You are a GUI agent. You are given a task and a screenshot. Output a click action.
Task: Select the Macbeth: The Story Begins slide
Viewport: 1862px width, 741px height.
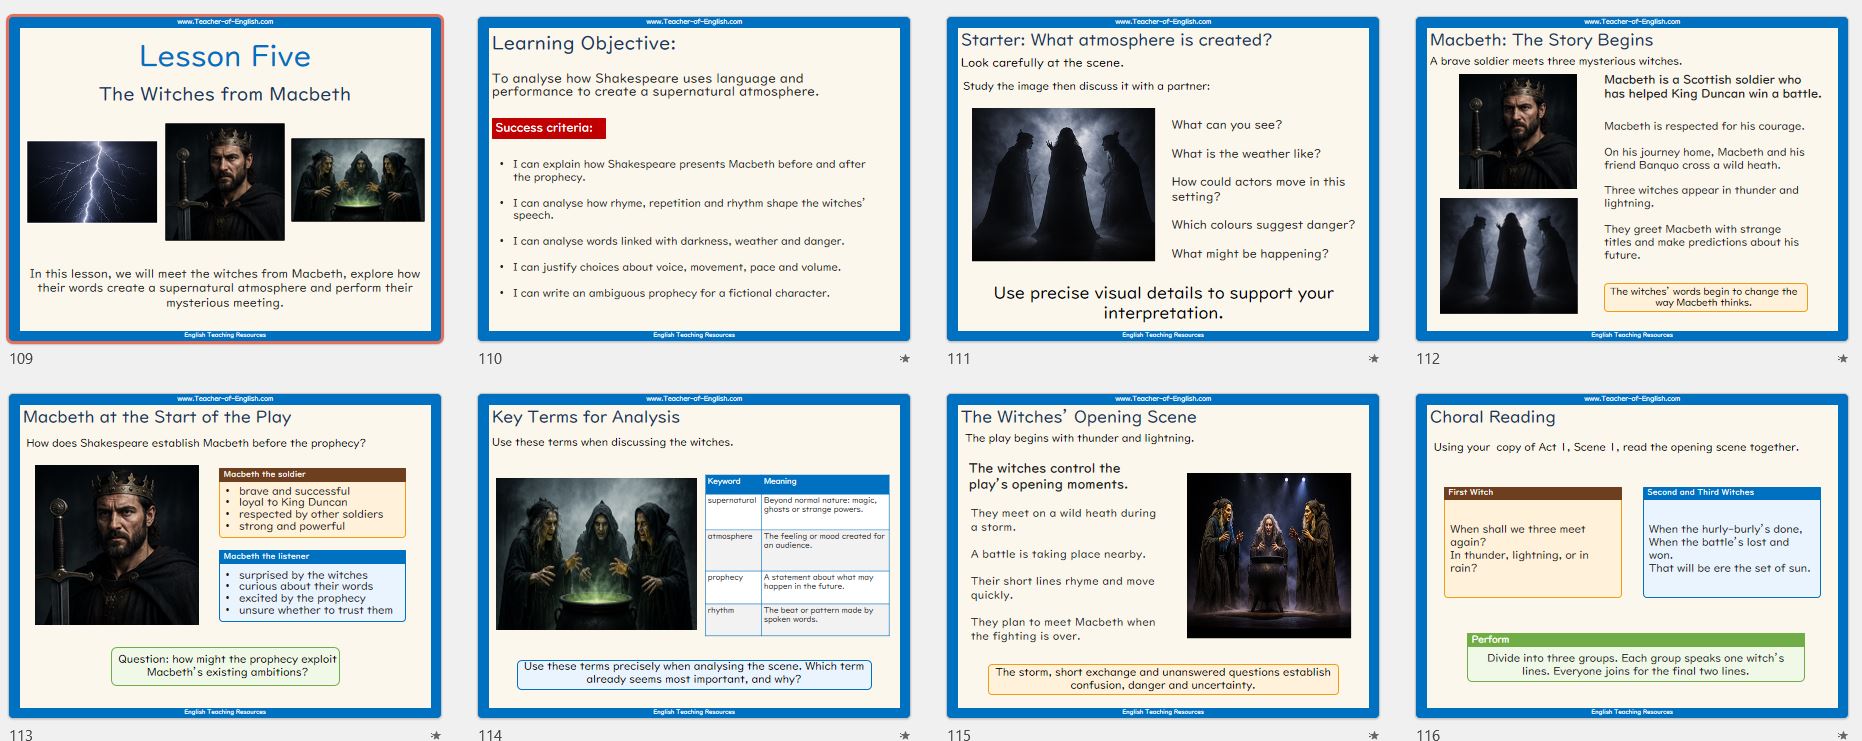1632,179
